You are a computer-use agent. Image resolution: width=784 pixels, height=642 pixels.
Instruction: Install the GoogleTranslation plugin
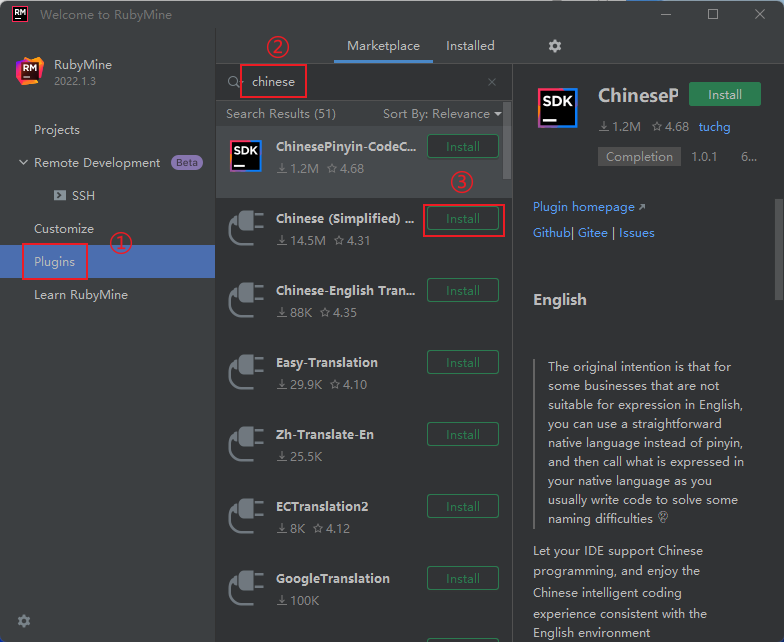(x=463, y=578)
